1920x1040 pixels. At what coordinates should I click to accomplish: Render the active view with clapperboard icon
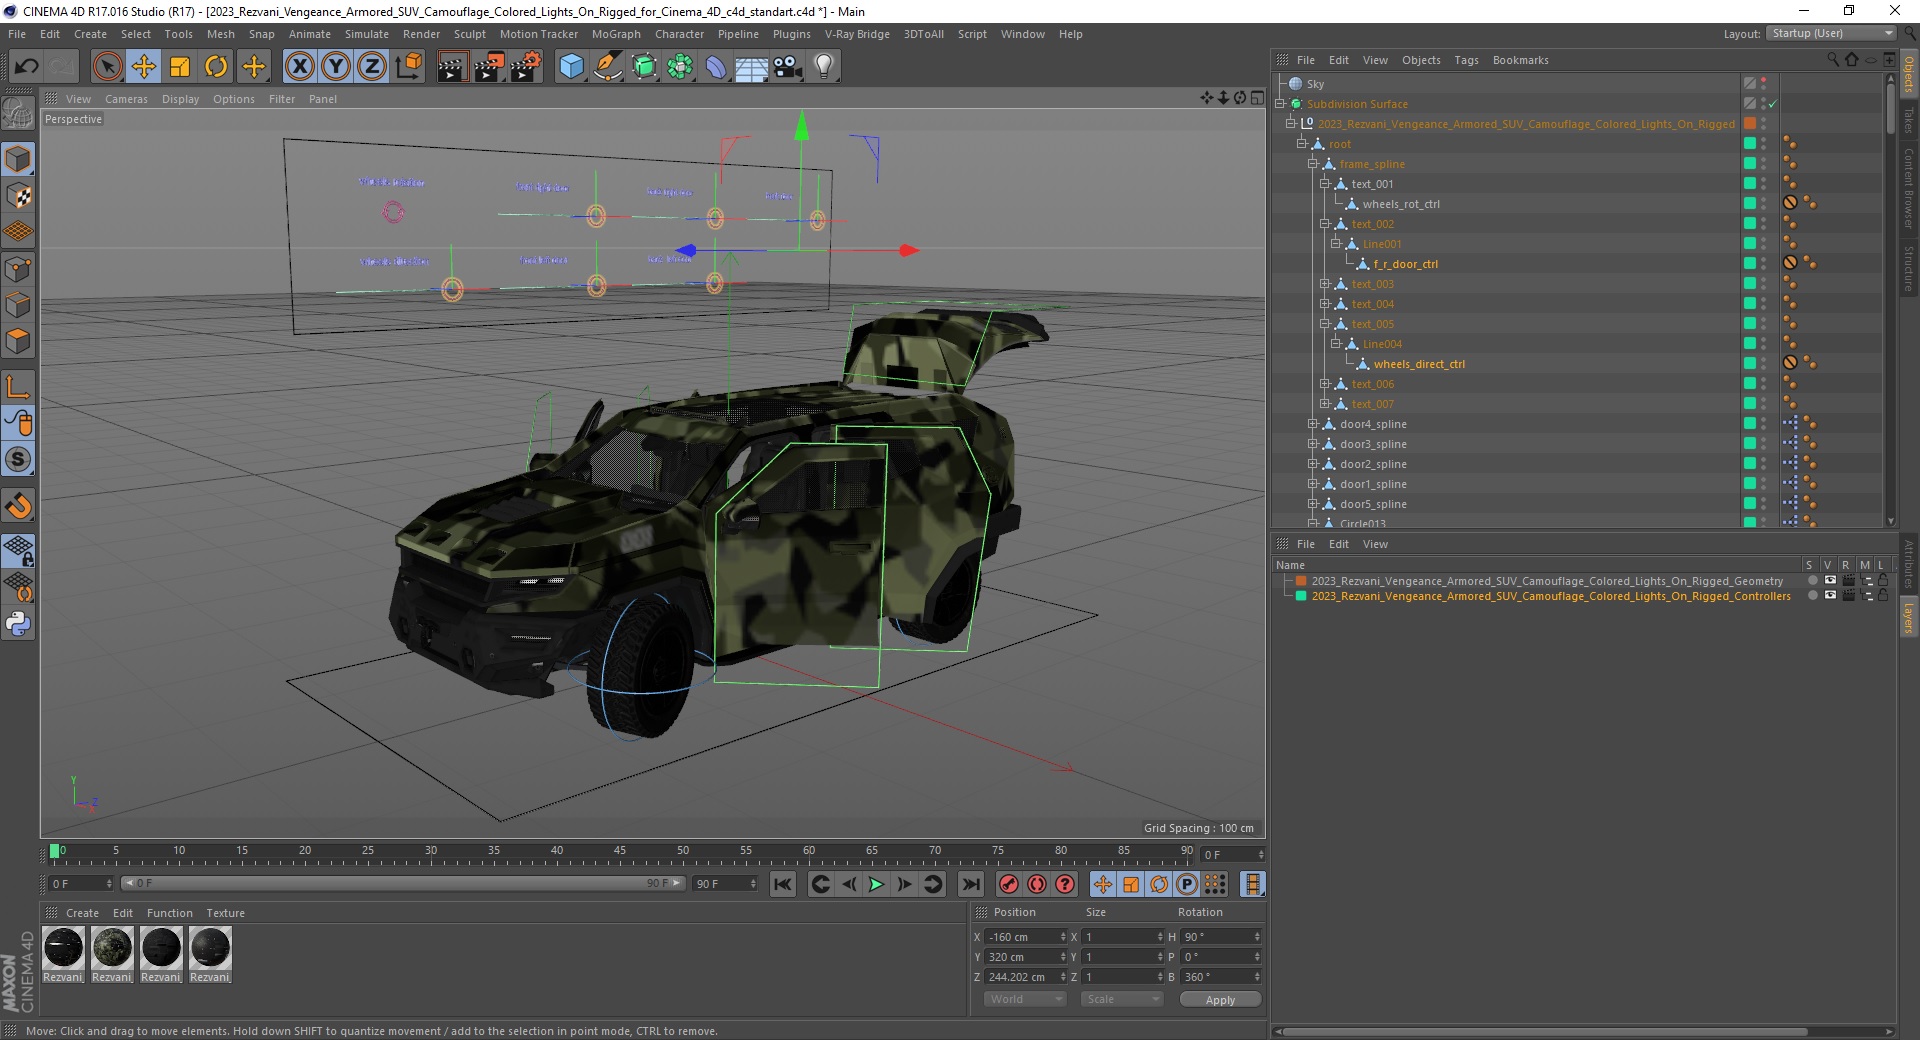point(452,67)
